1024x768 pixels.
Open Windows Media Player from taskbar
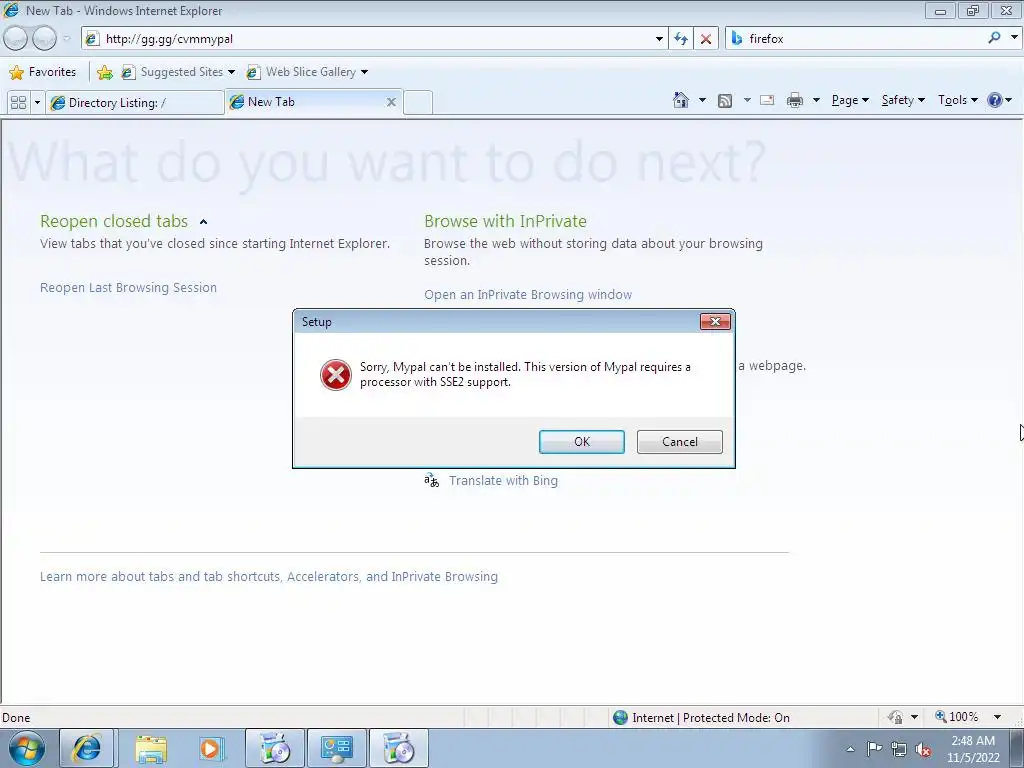(x=211, y=749)
